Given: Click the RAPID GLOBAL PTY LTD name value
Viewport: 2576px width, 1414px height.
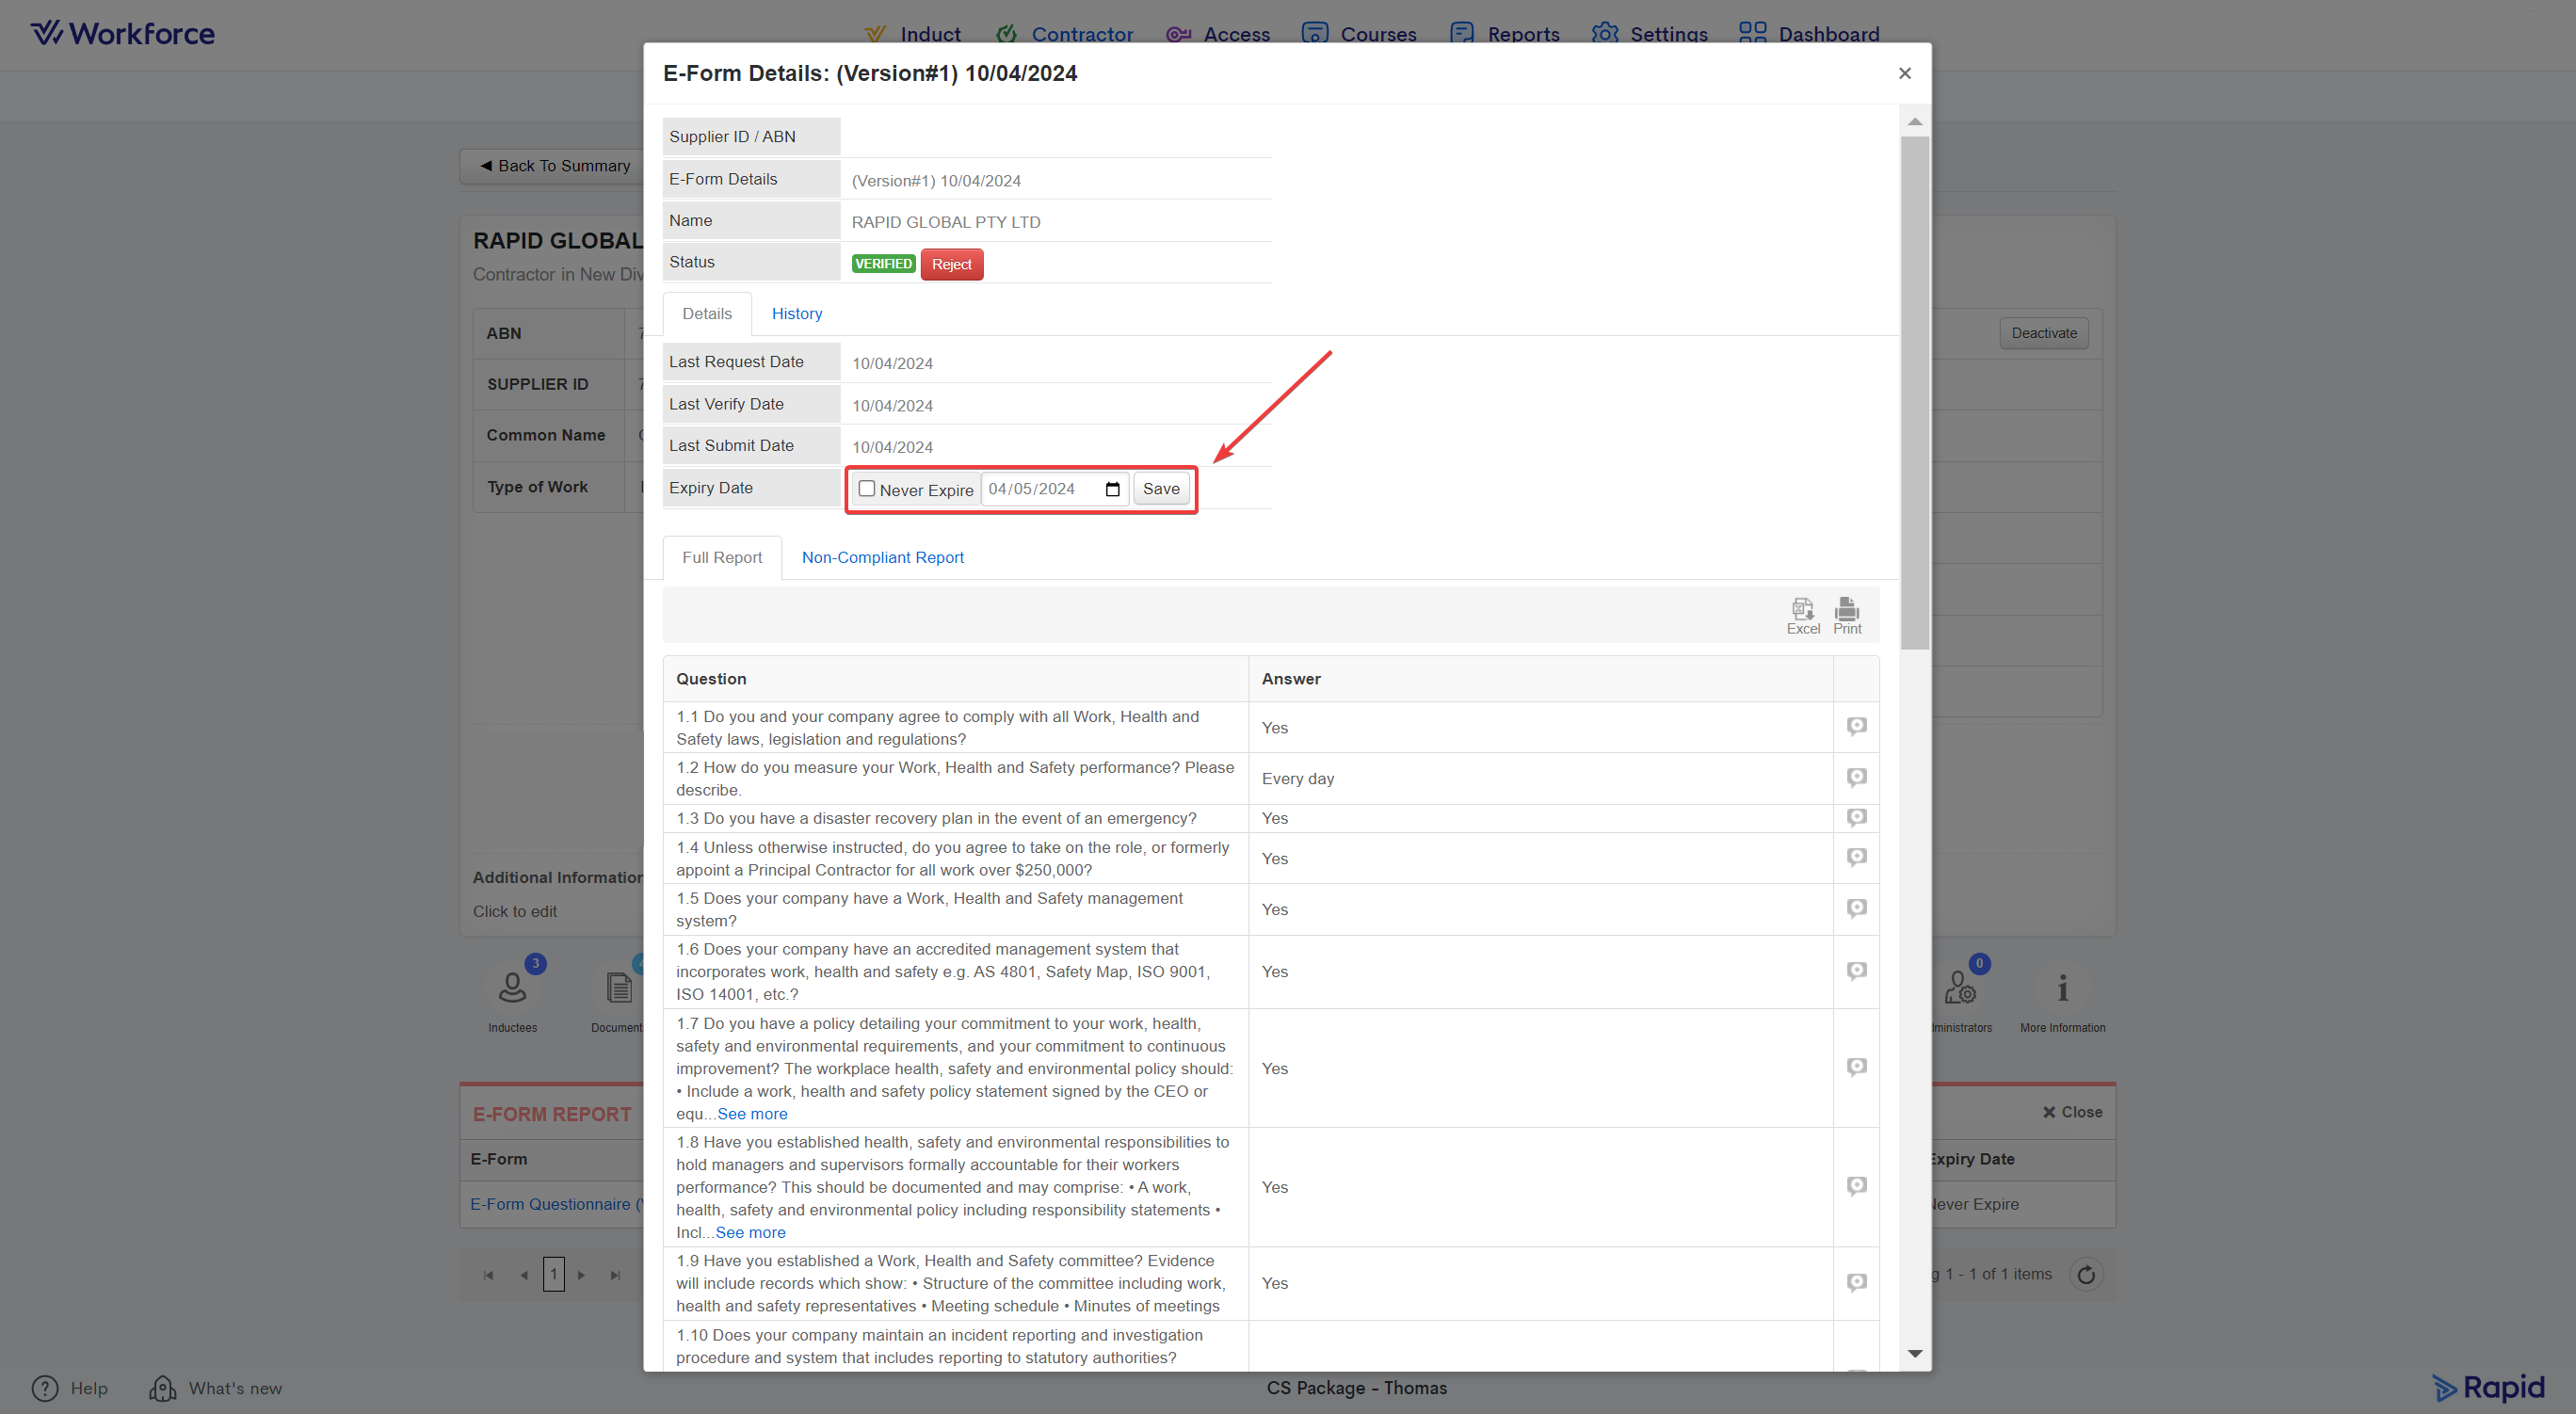Looking at the screenshot, I should coord(945,222).
